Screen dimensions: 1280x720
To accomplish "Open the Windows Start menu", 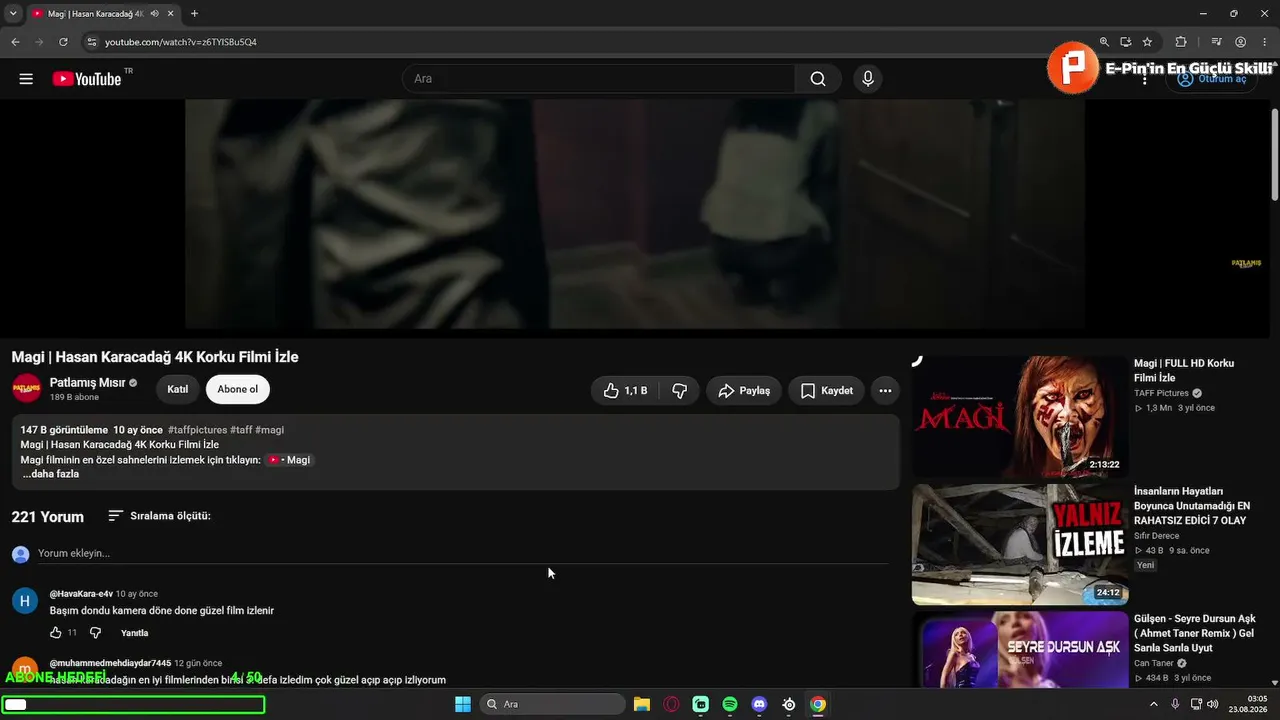I will 463,704.
